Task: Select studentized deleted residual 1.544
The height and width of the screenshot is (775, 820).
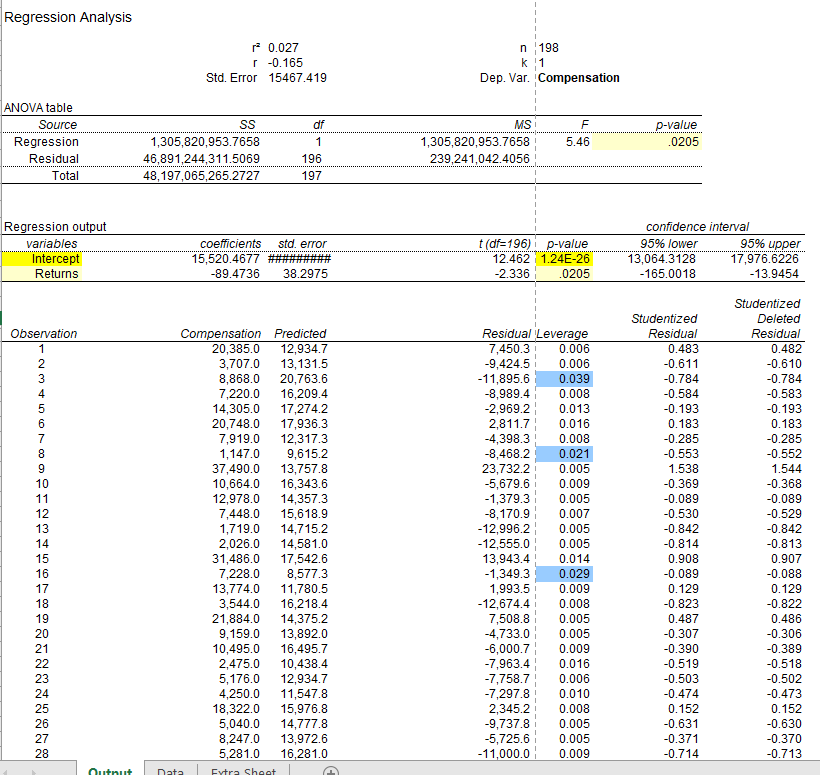Action: tap(786, 469)
